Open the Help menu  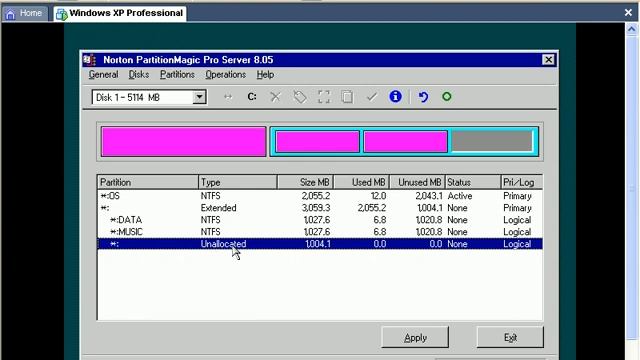pos(265,75)
